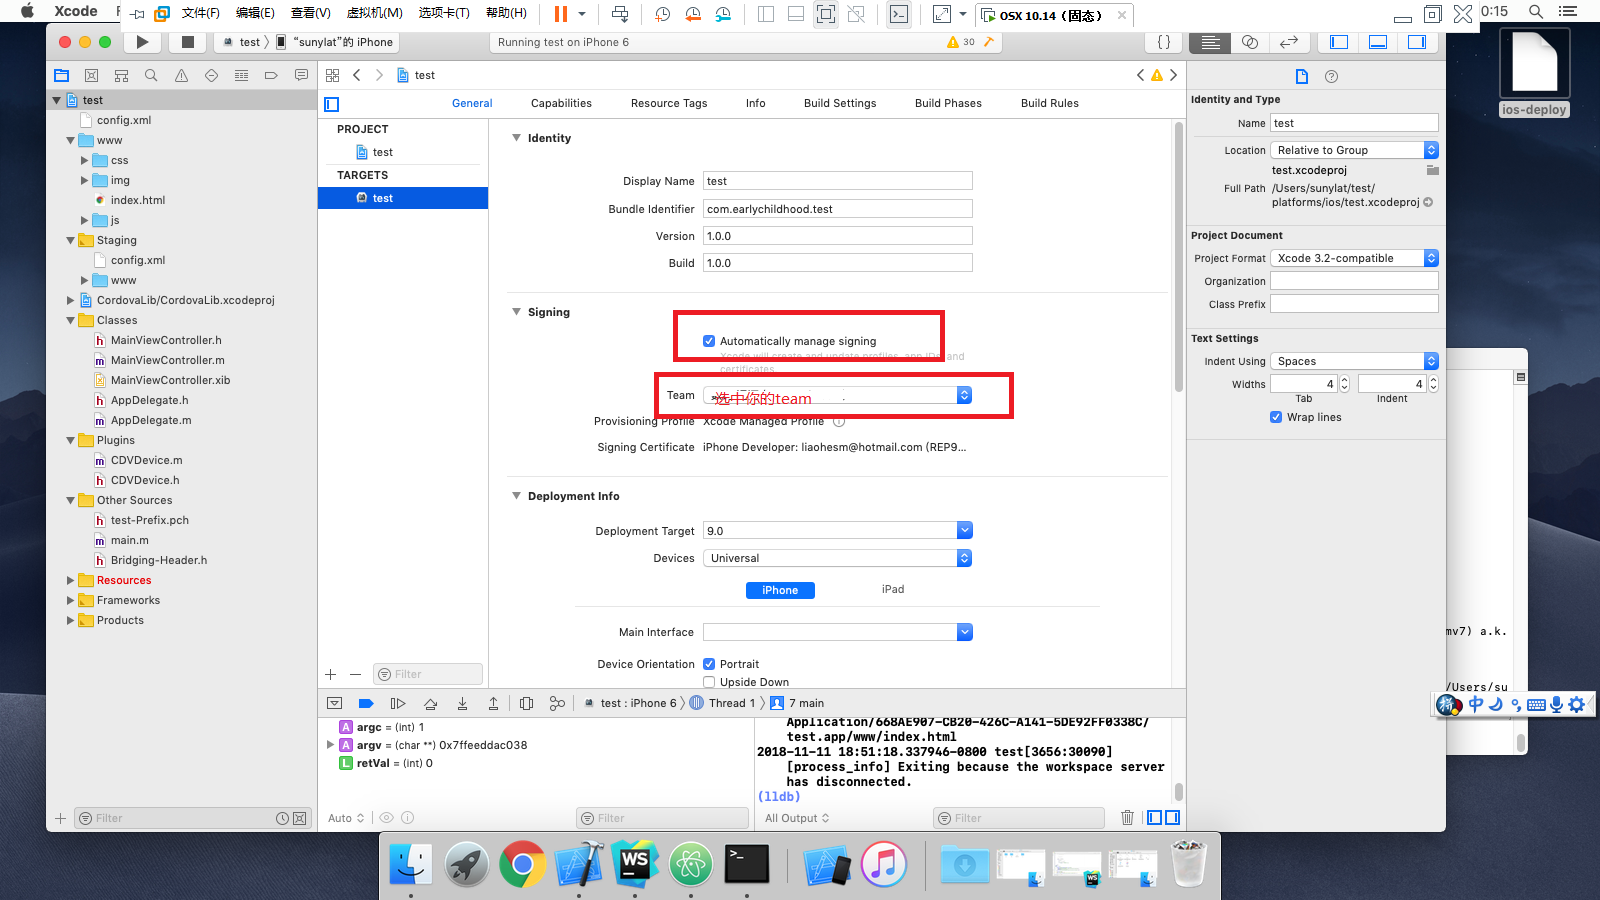Hide the Utilities pane toolbar icon
Image resolution: width=1600 pixels, height=900 pixels.
(1417, 42)
